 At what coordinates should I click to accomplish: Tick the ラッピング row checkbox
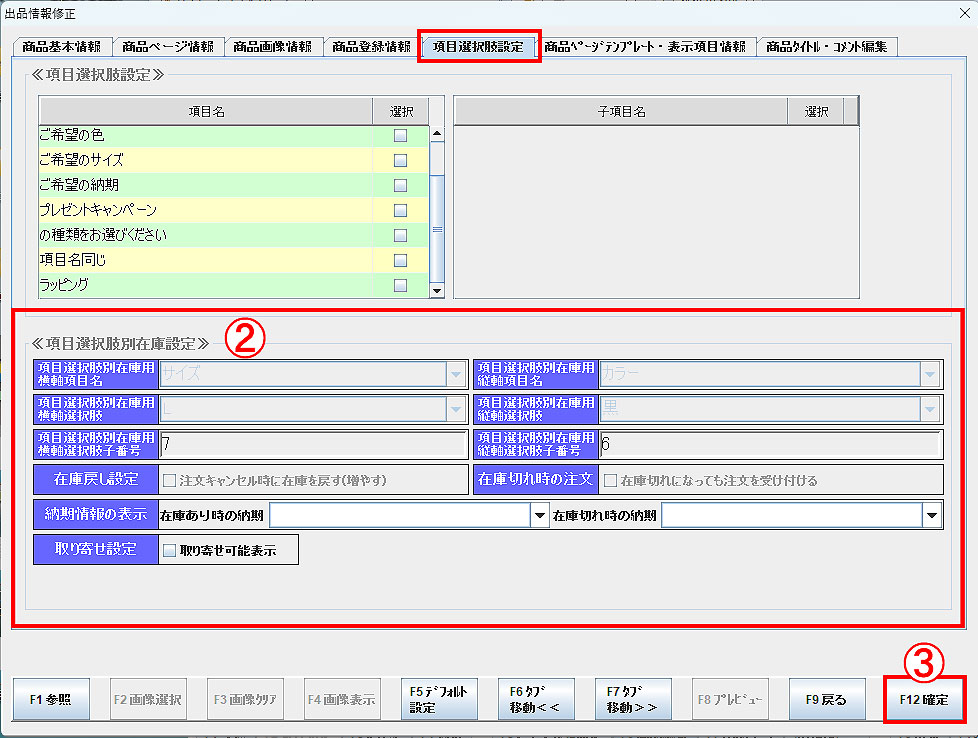coord(400,285)
